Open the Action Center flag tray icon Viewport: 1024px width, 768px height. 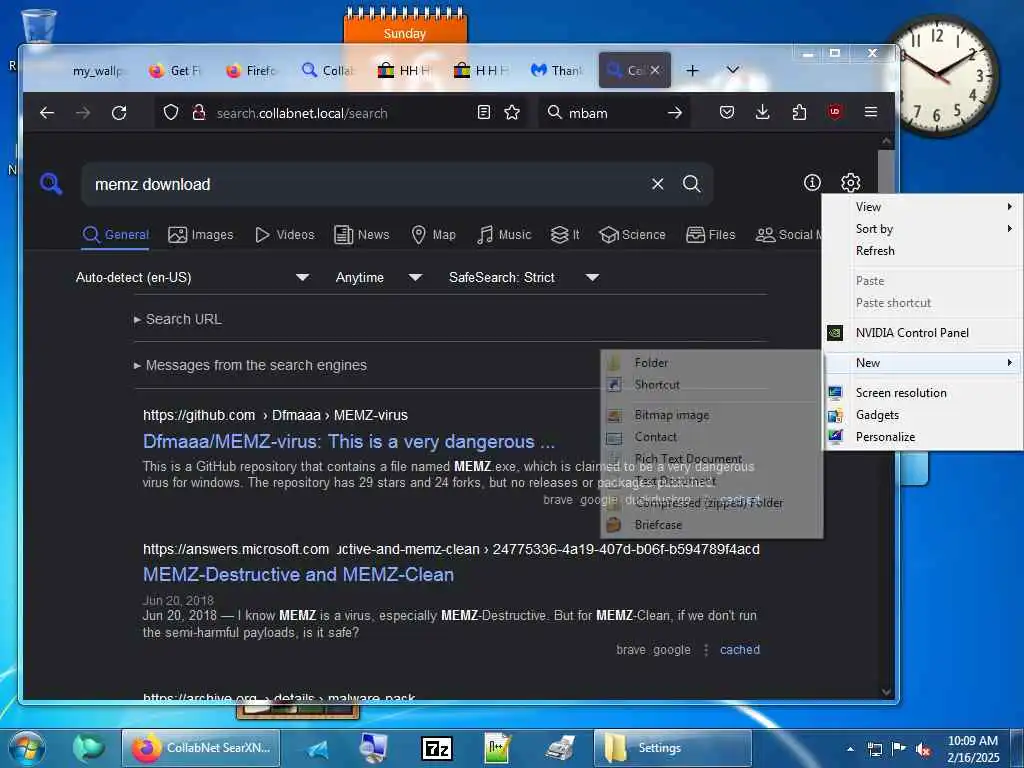[x=899, y=749]
